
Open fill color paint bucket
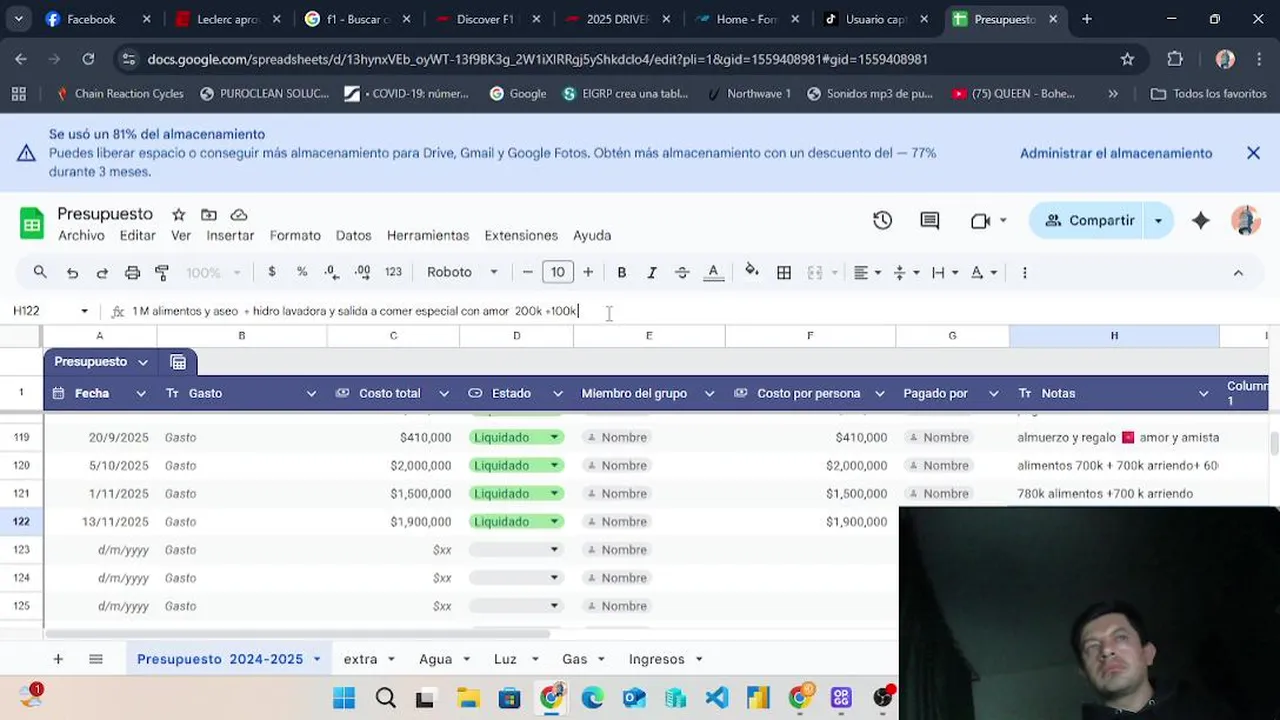(752, 272)
